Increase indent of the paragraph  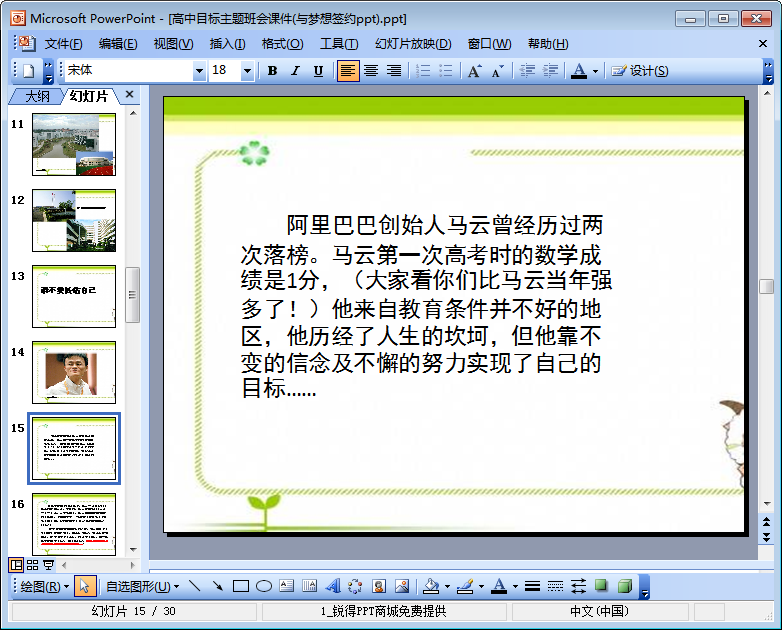(550, 71)
